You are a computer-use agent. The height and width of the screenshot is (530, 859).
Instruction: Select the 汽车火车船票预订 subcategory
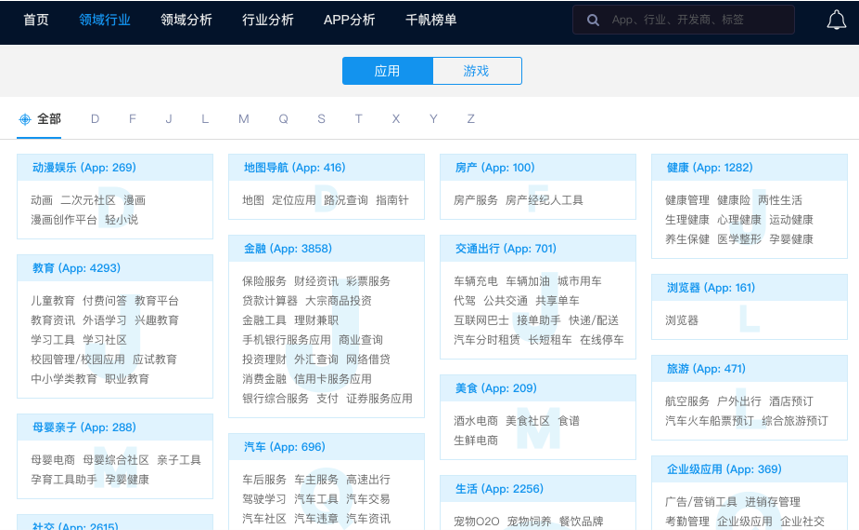tap(709, 421)
